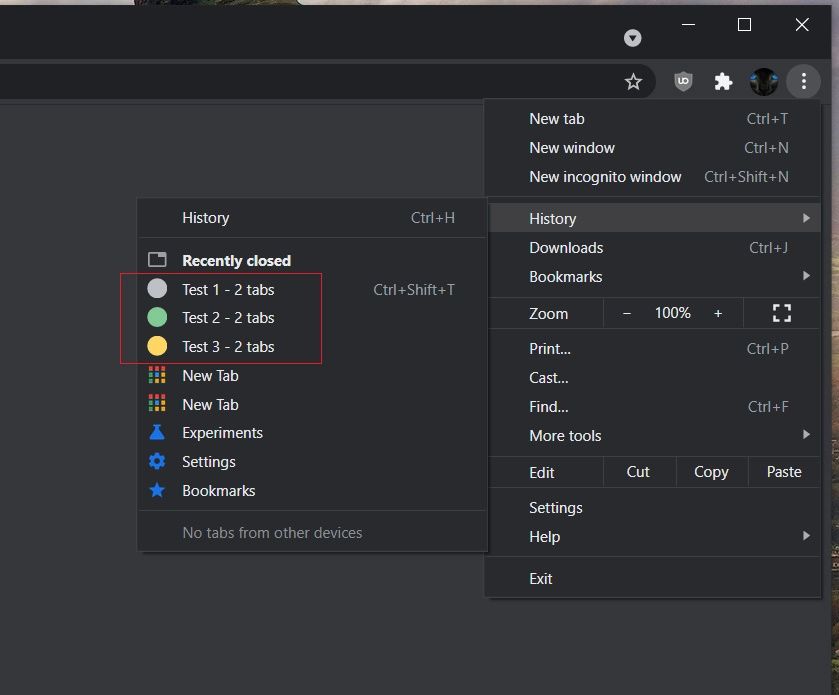Click the three-dot Chrome menu button
Viewport: 839px width, 695px height.
coord(803,82)
